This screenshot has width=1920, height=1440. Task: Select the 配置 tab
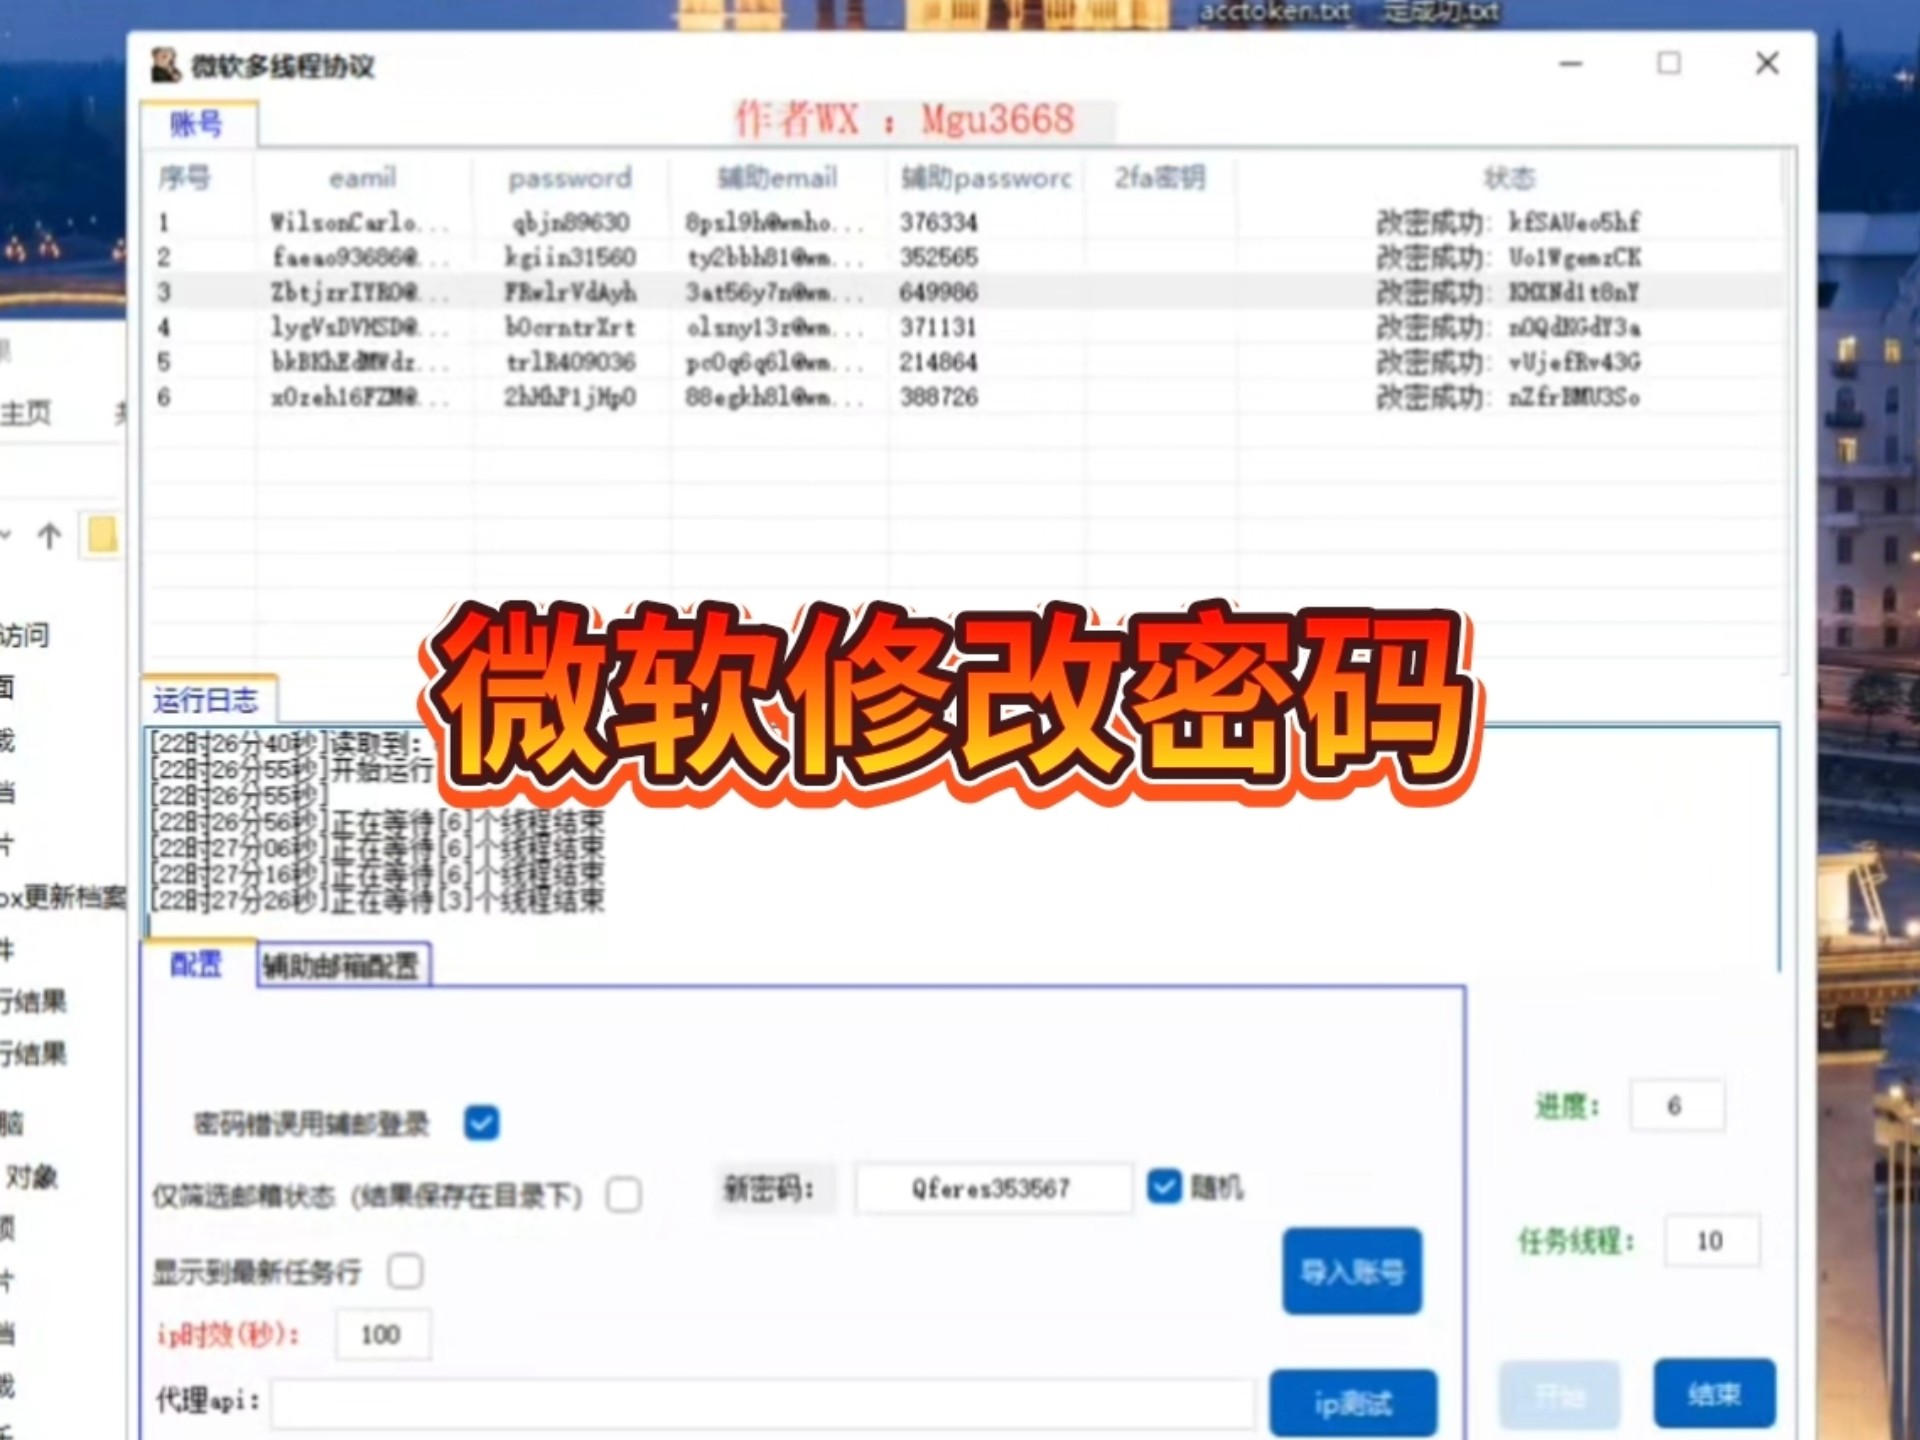tap(196, 964)
